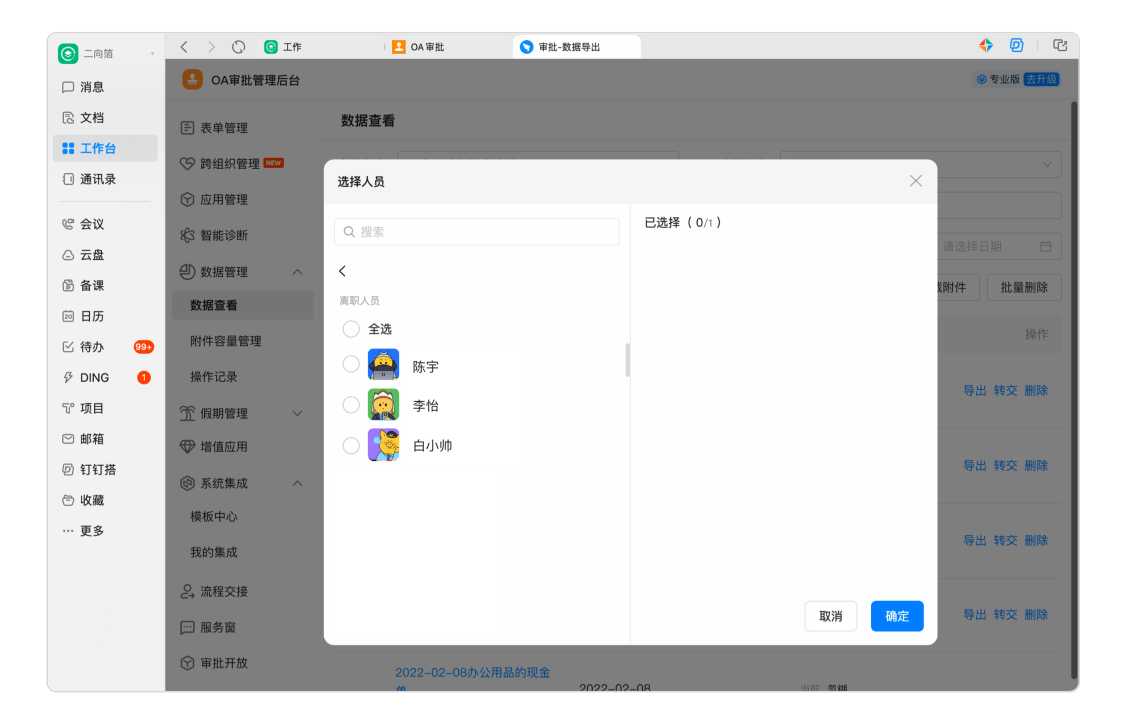Click the person list scrollbar handle

click(627, 360)
